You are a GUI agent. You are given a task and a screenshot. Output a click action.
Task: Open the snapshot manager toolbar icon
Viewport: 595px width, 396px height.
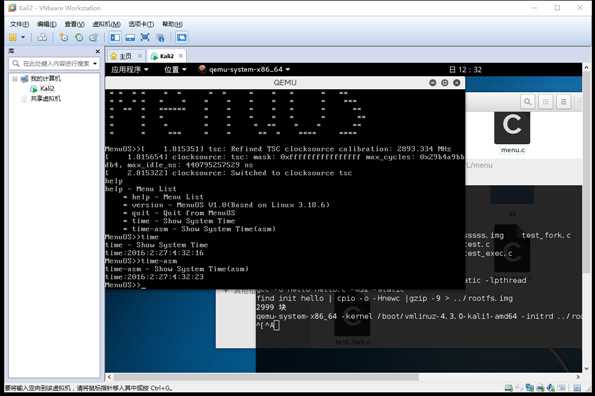93,37
